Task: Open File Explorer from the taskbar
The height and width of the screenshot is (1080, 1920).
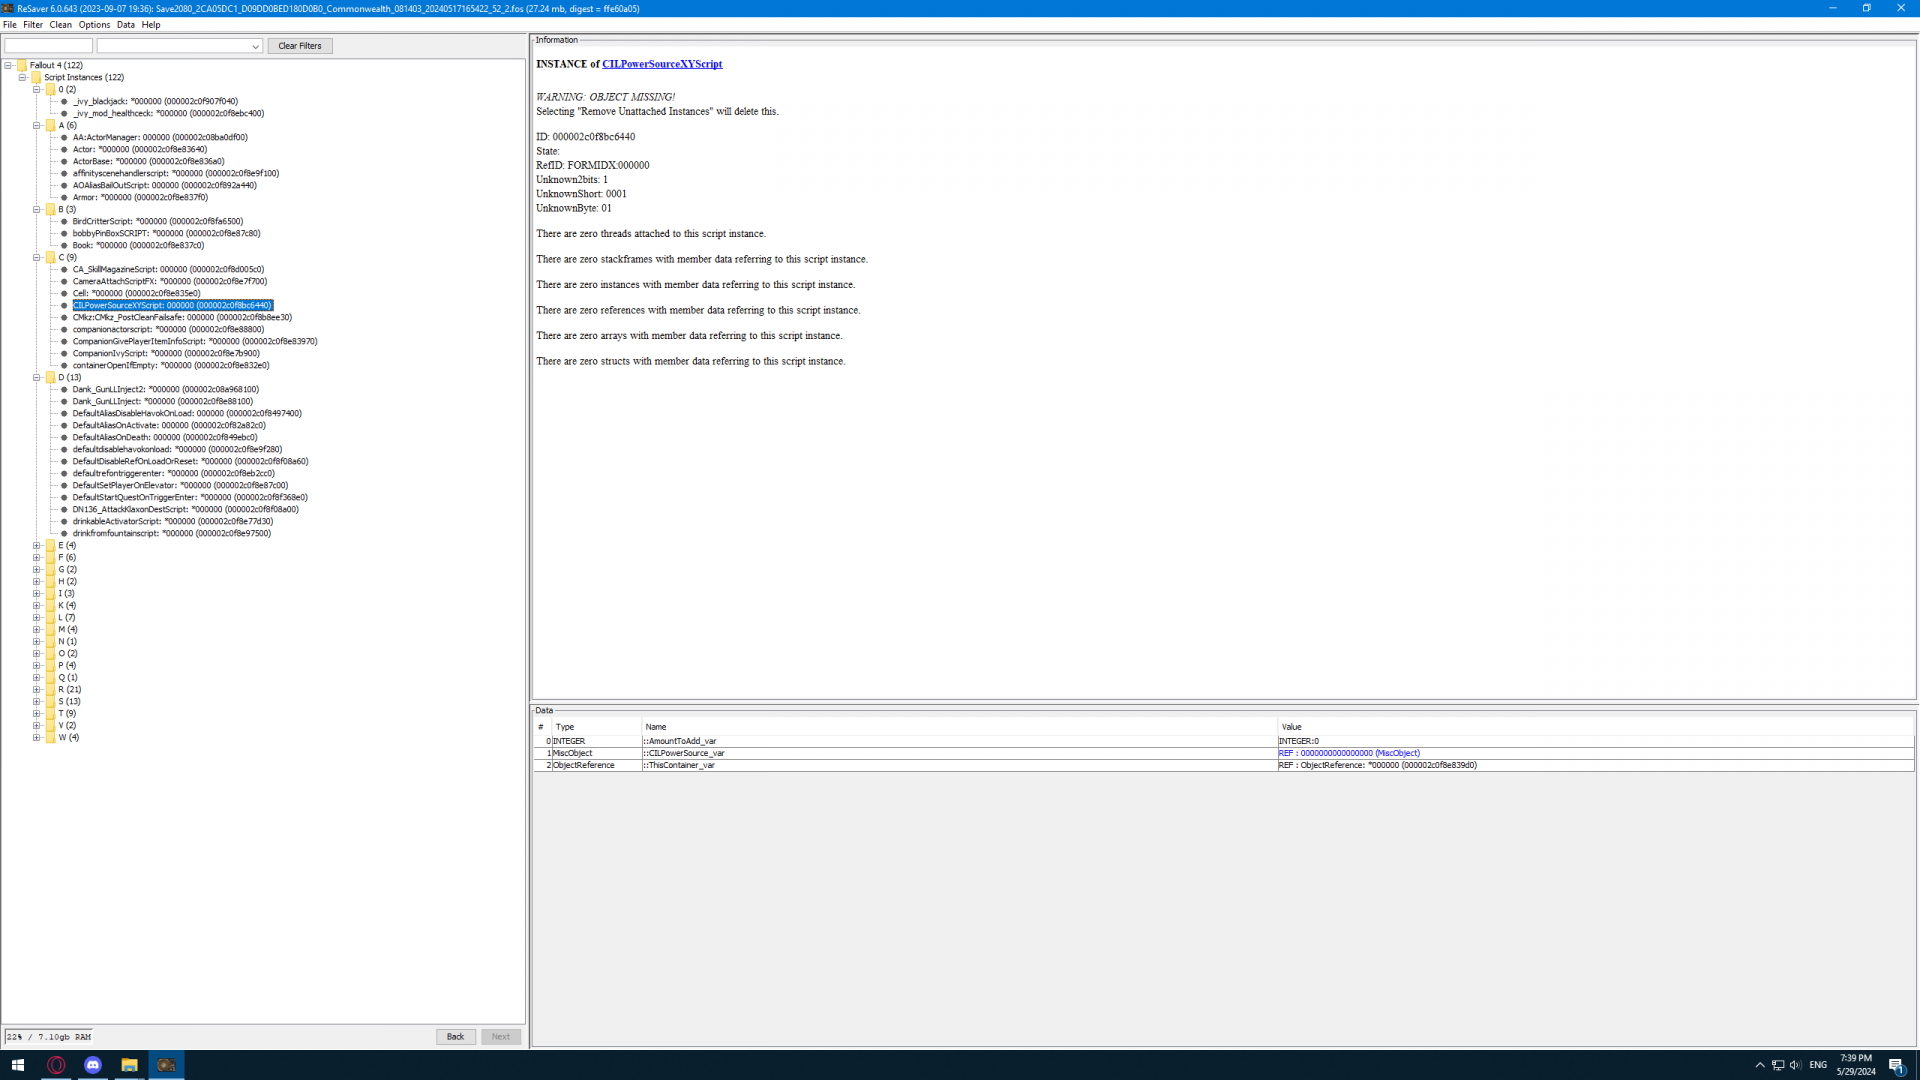Action: [x=129, y=1065]
